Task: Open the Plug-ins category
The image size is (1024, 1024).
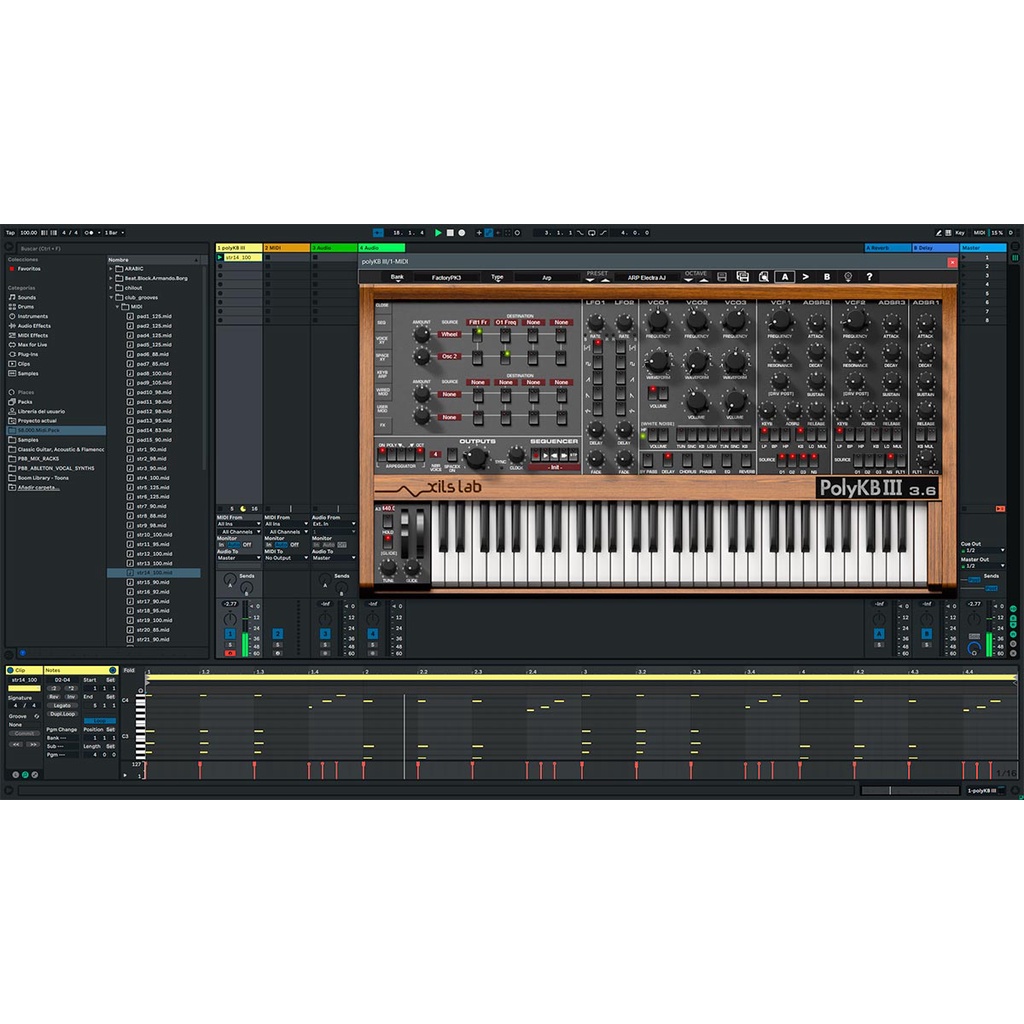Action: click(x=27, y=354)
